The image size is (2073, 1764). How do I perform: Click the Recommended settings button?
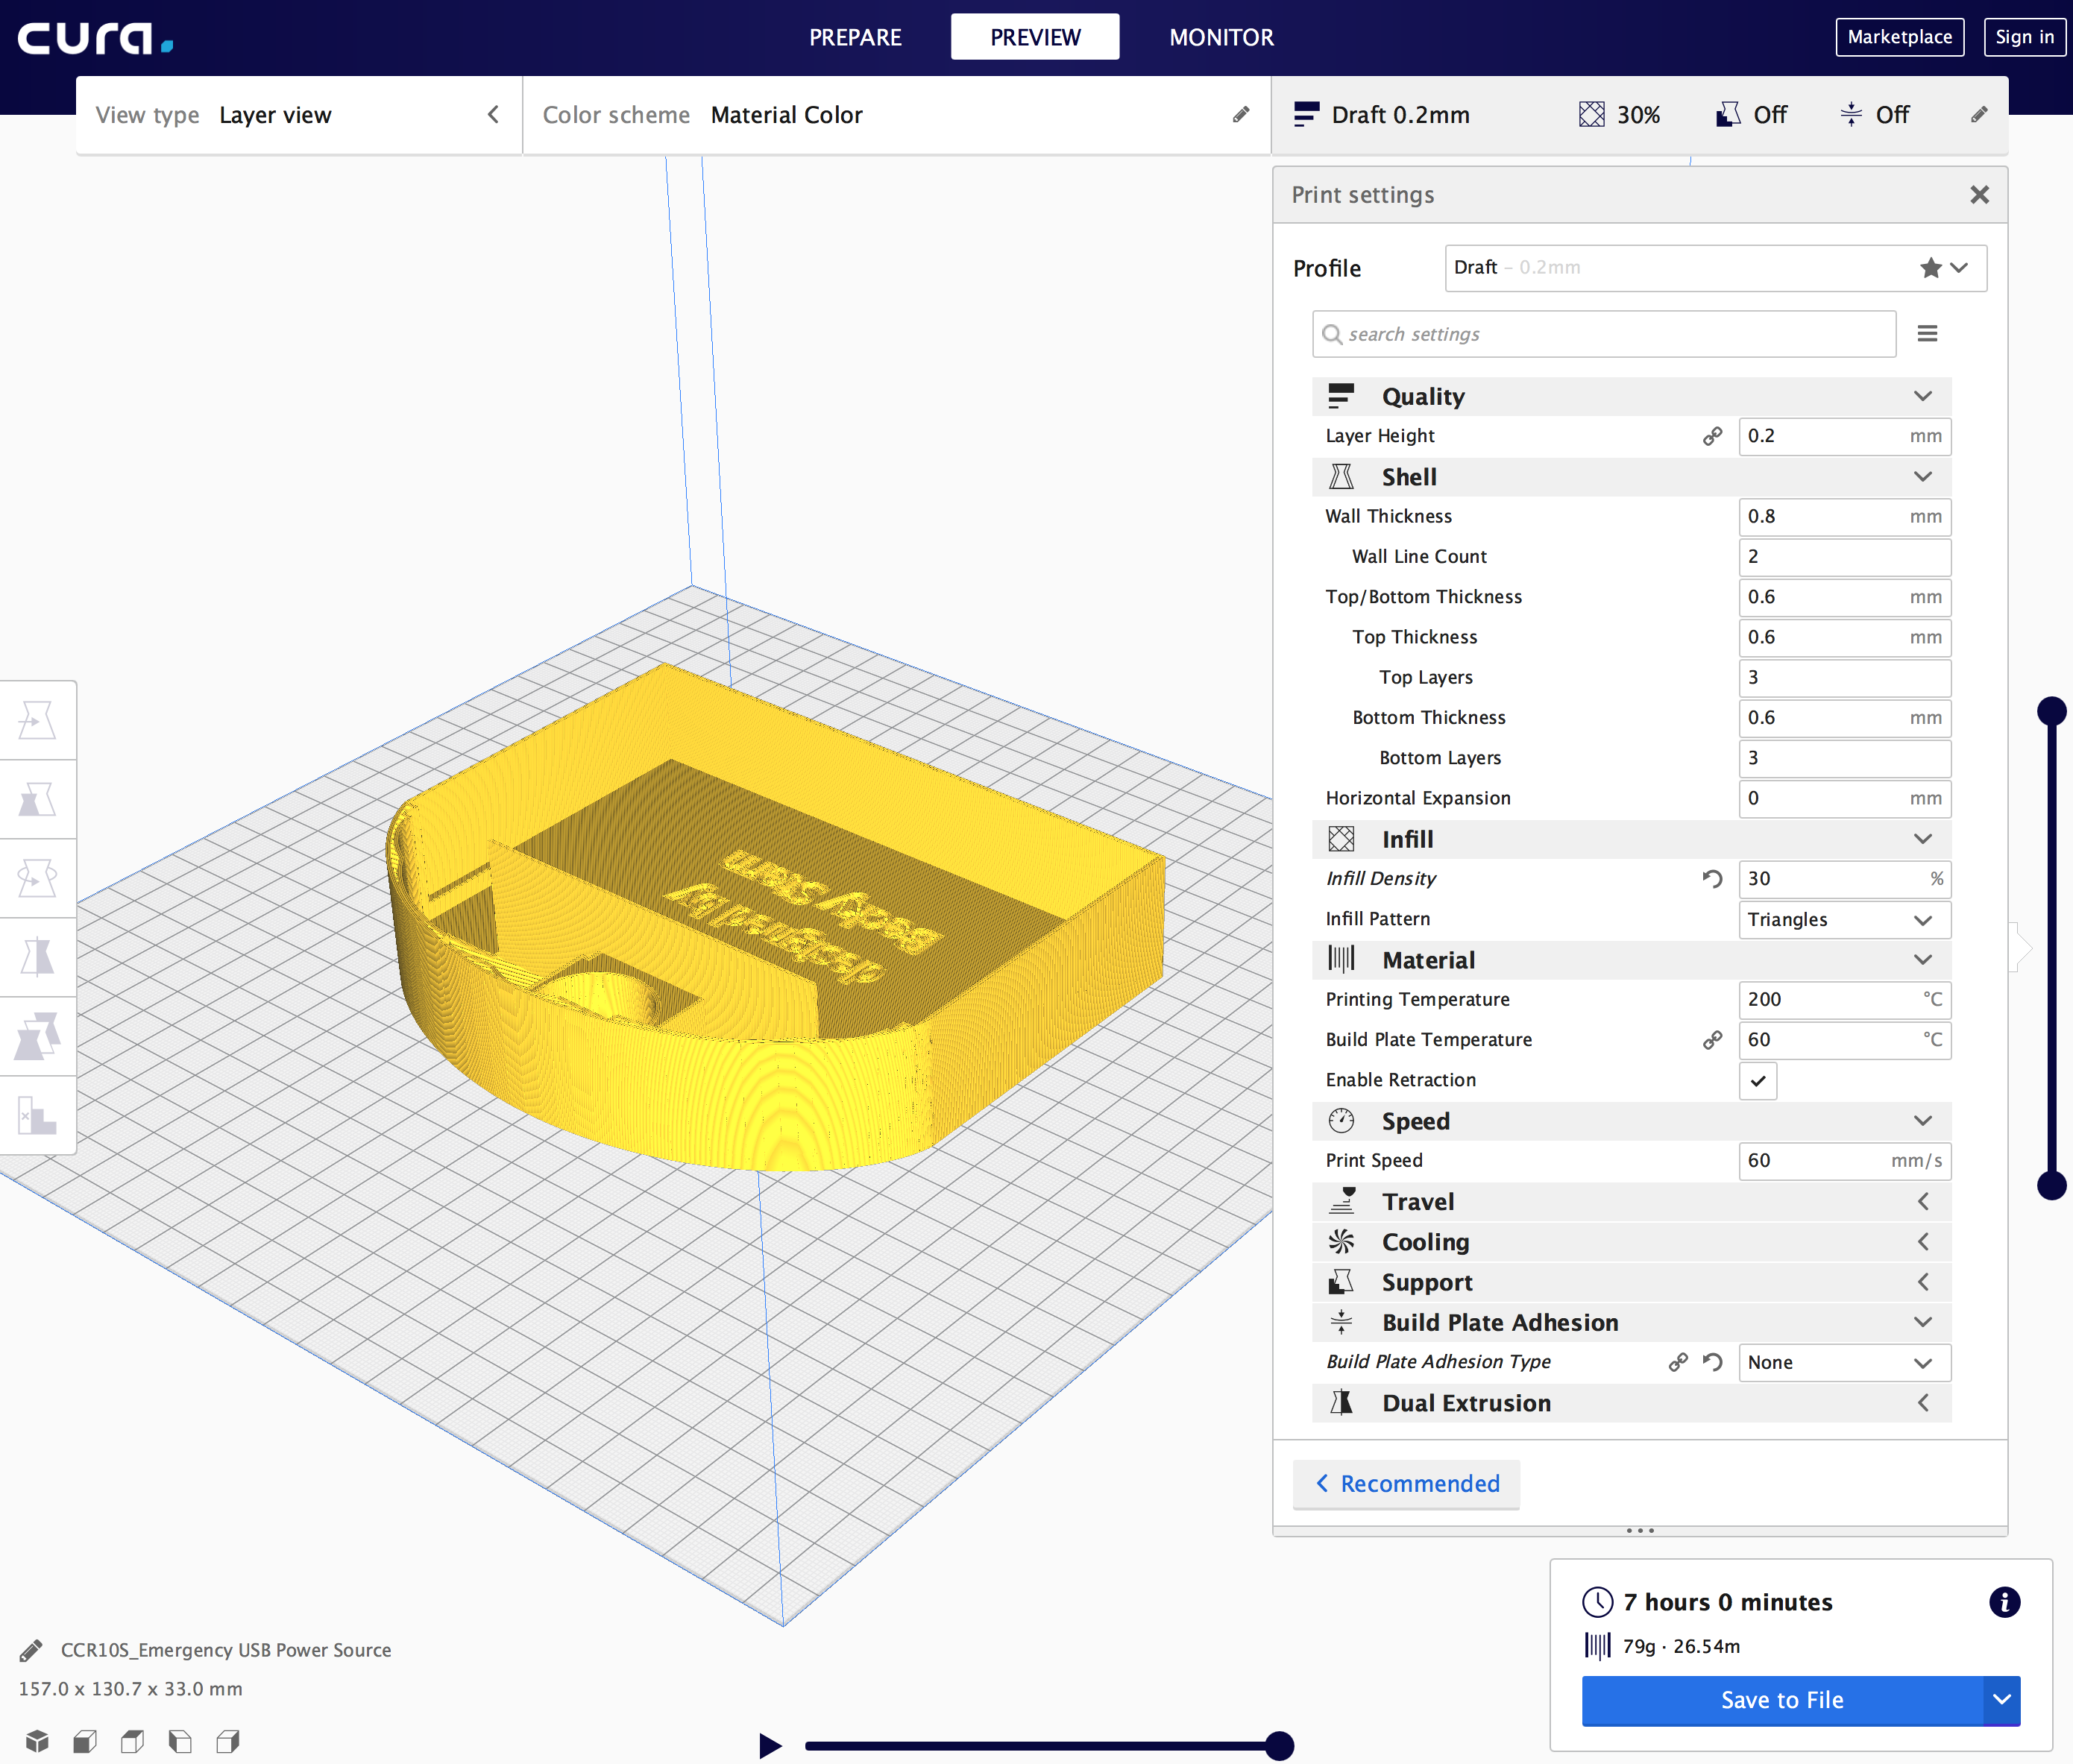click(x=1404, y=1482)
